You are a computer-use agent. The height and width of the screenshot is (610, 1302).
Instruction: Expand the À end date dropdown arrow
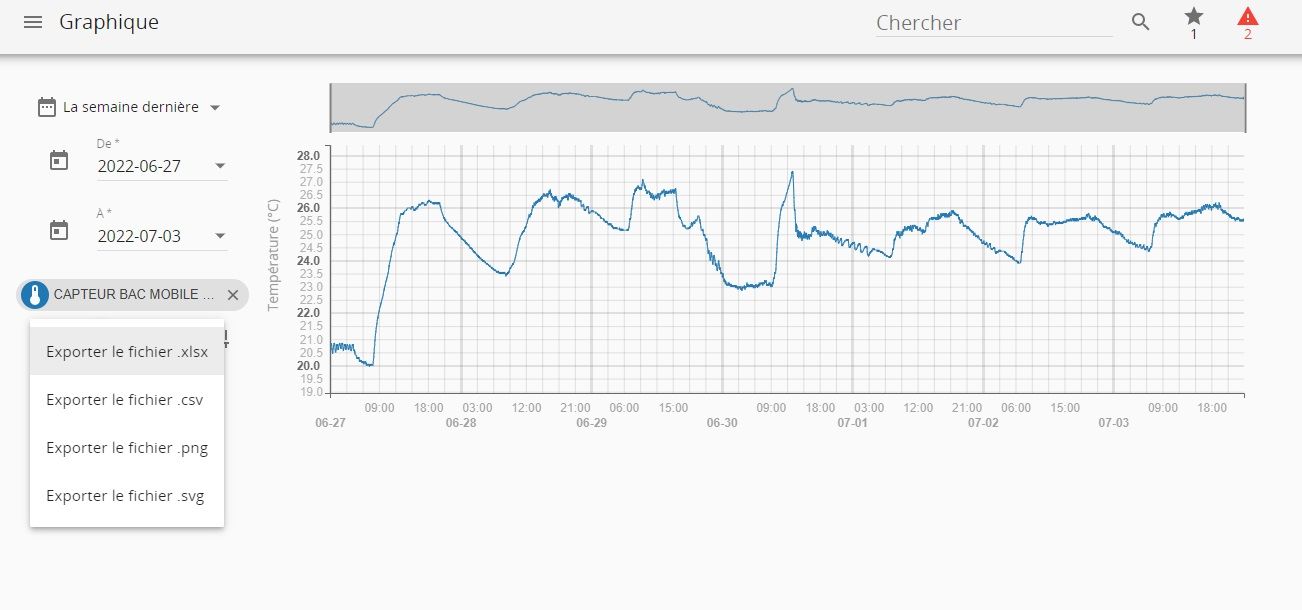220,236
